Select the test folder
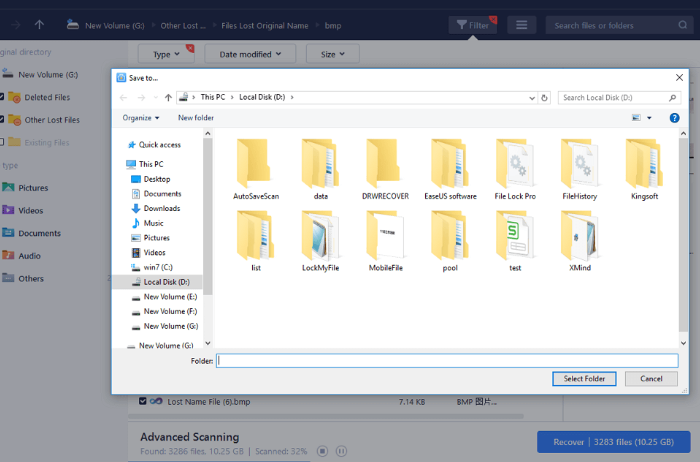 point(515,241)
